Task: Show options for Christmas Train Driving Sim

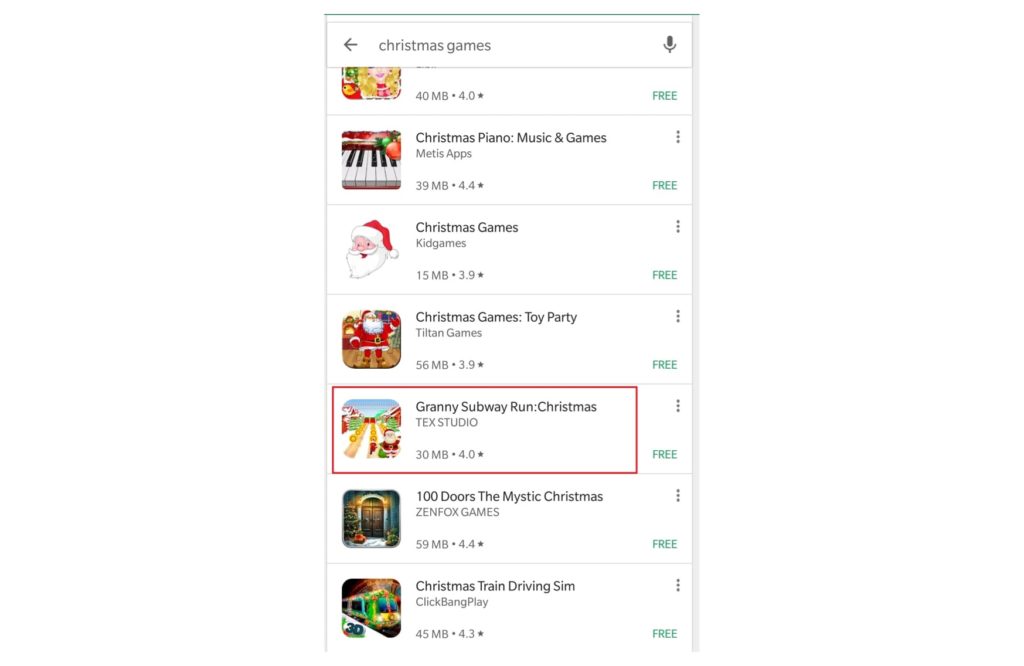Action: (678, 585)
